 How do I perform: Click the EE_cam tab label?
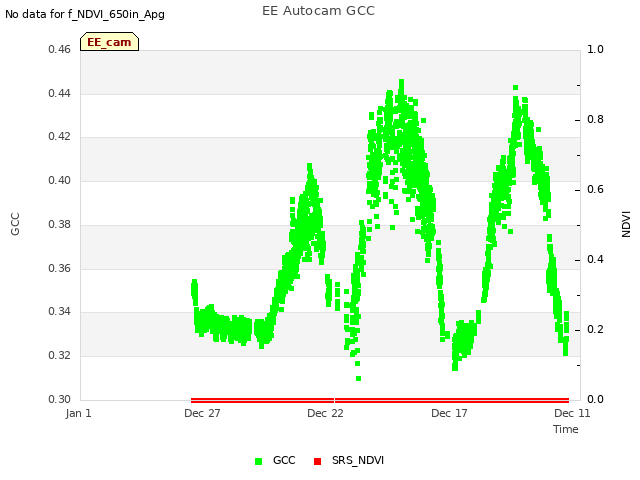coord(109,42)
